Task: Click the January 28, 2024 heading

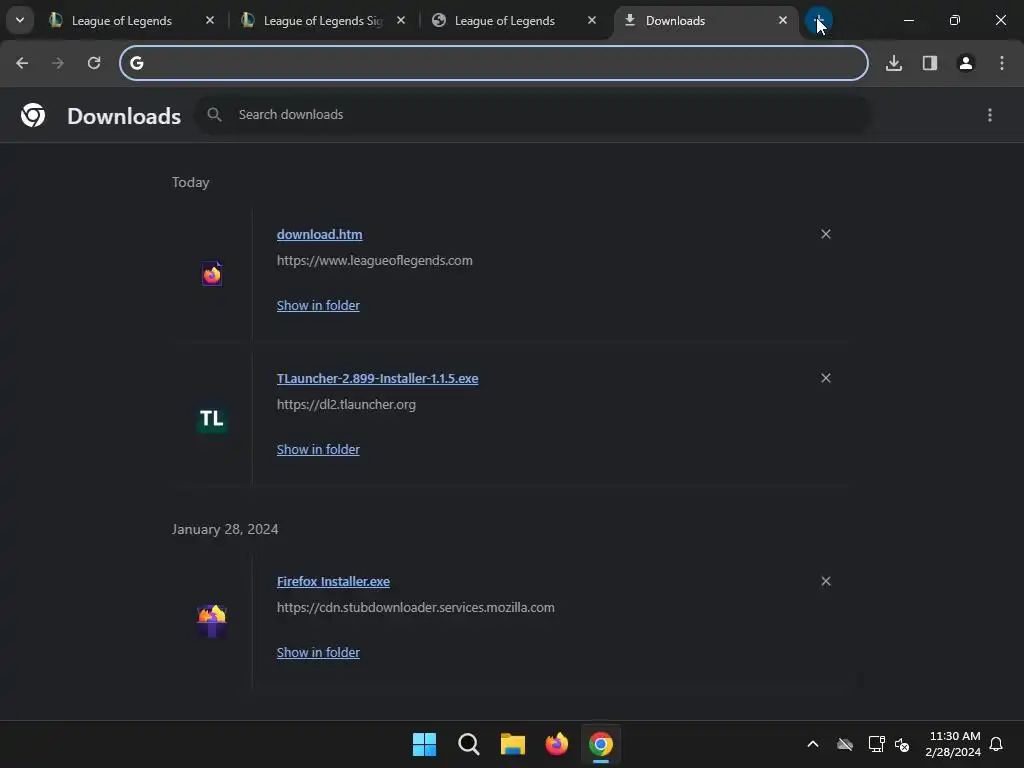Action: (x=225, y=529)
